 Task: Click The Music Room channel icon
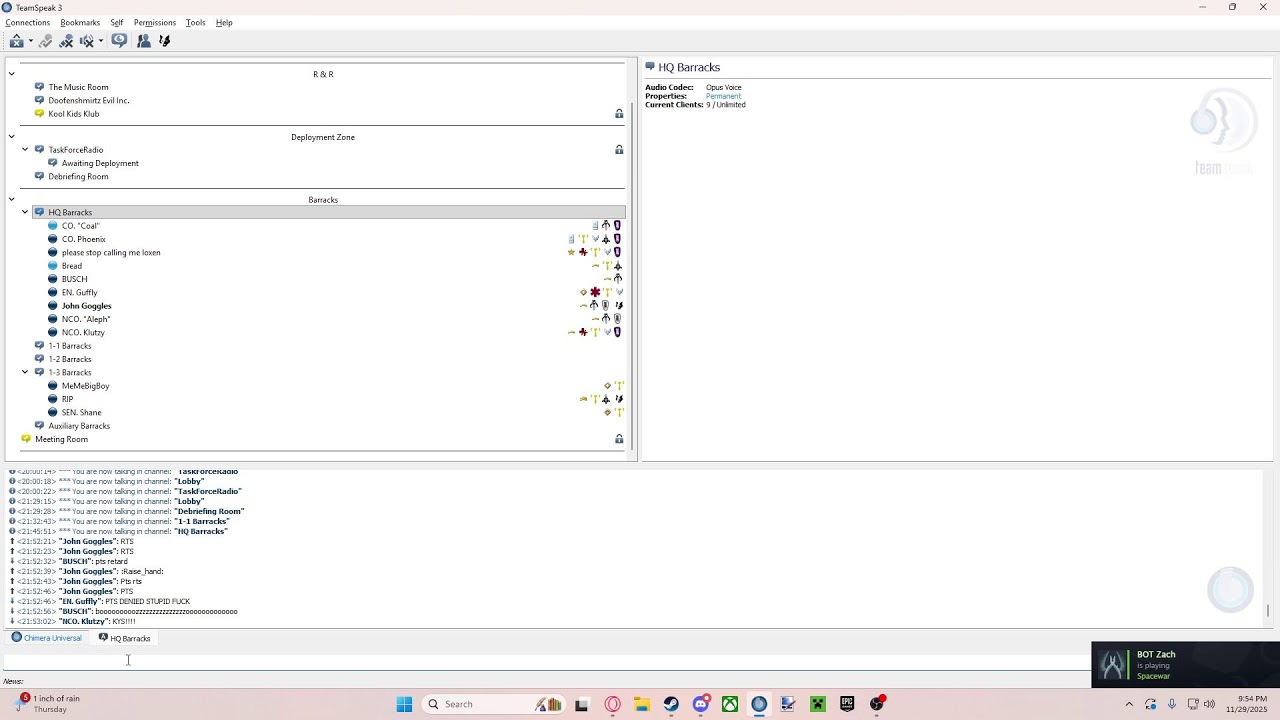pyautogui.click(x=39, y=87)
